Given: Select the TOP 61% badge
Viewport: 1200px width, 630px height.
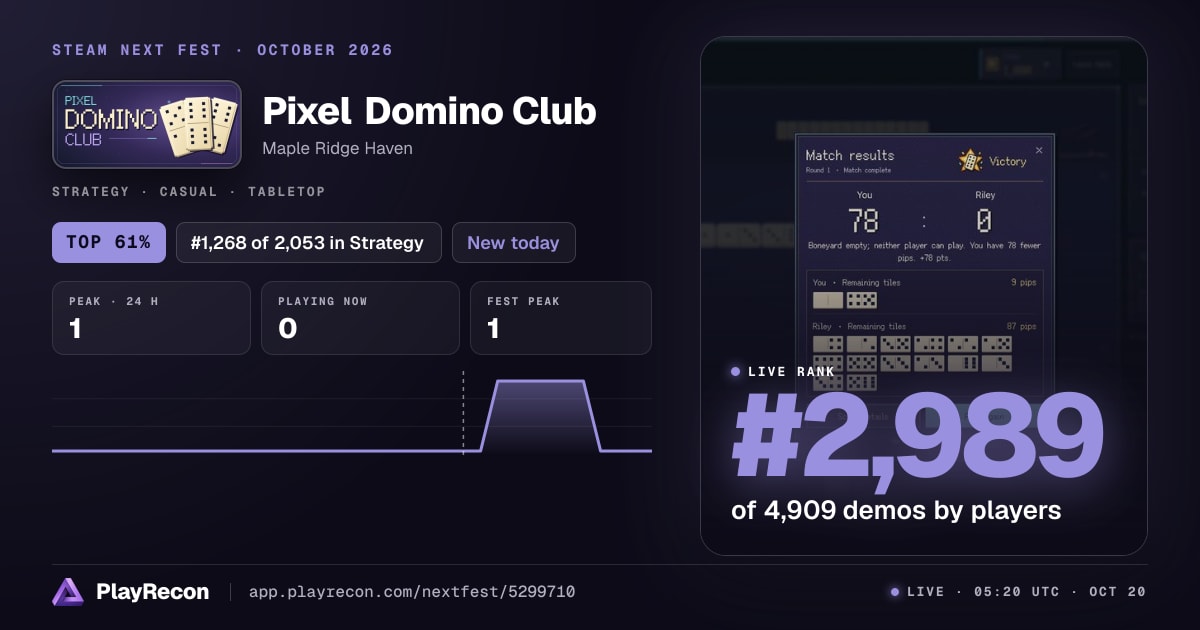Looking at the screenshot, I should 109,242.
